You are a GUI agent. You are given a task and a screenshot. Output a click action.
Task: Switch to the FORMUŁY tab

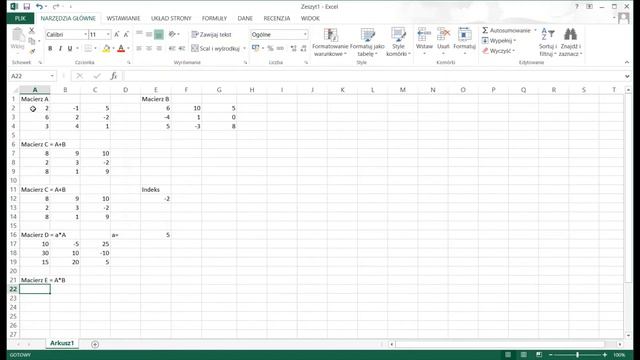pyautogui.click(x=214, y=18)
